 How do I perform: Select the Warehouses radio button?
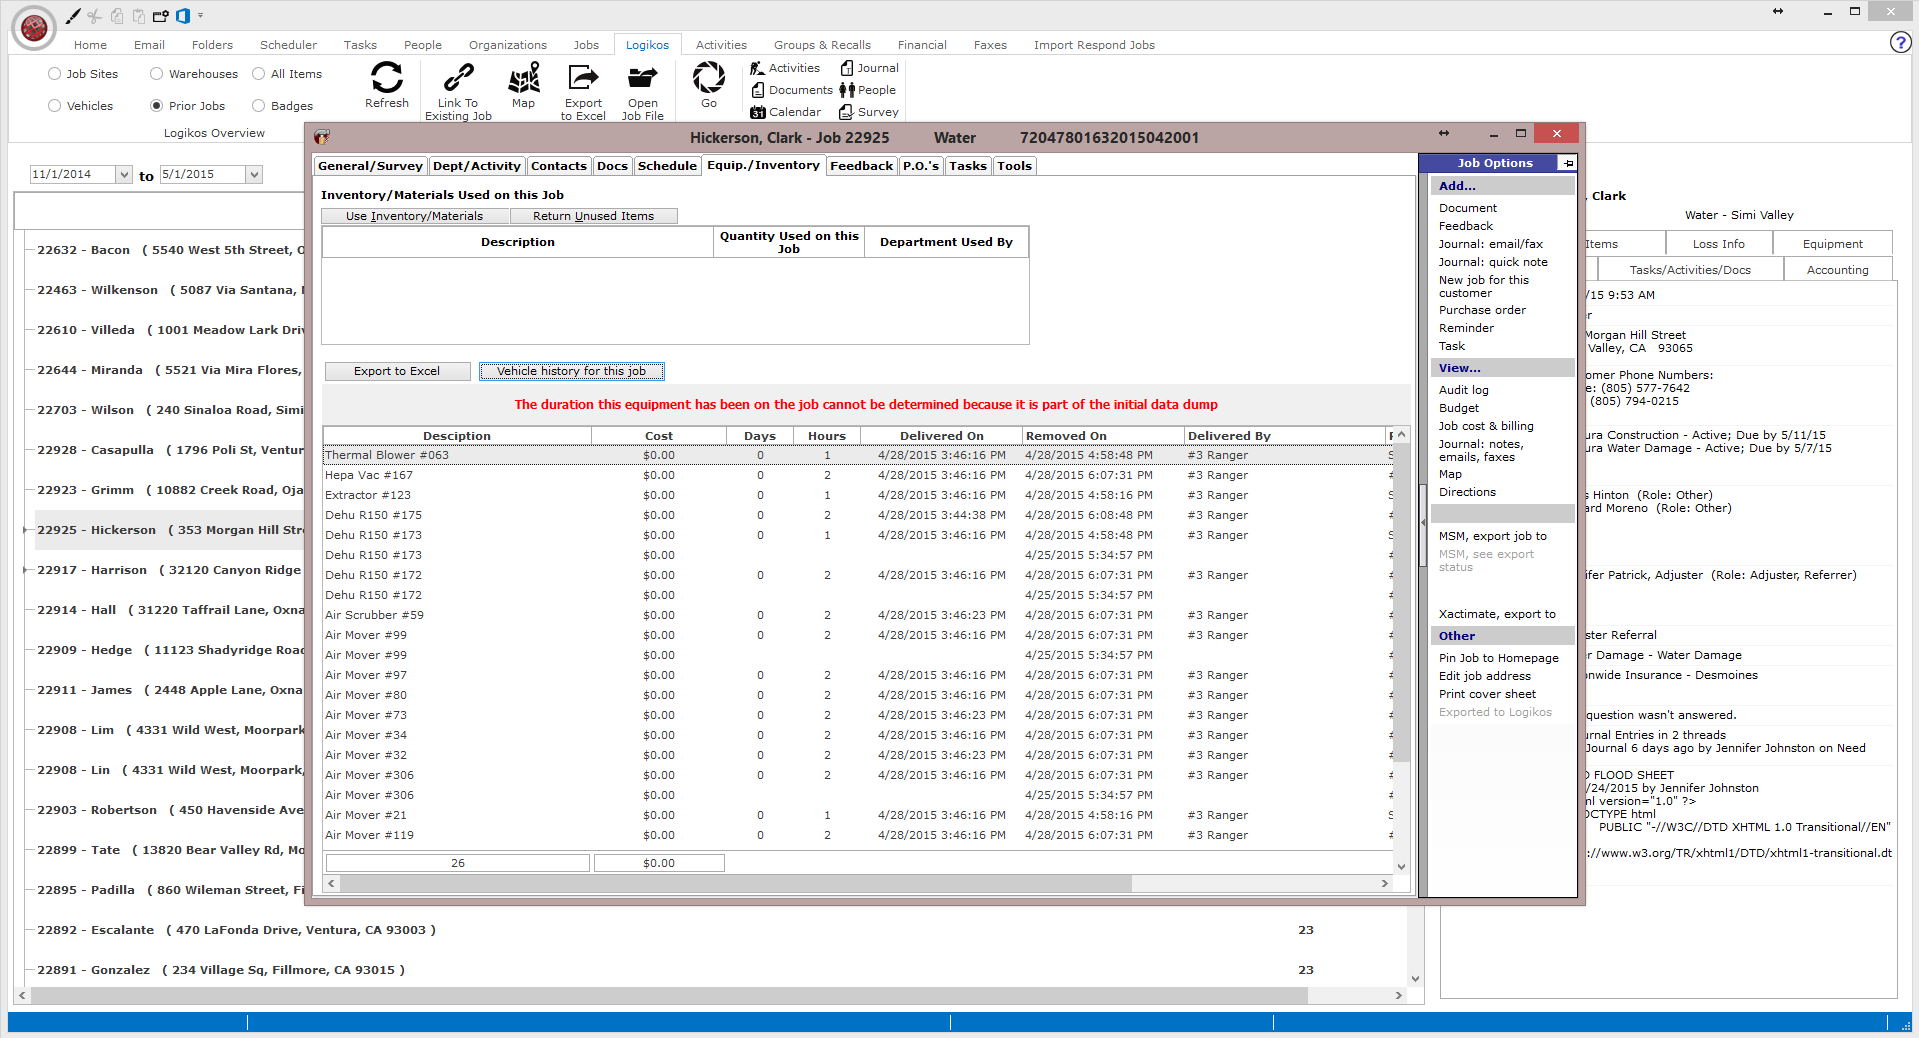coord(156,74)
